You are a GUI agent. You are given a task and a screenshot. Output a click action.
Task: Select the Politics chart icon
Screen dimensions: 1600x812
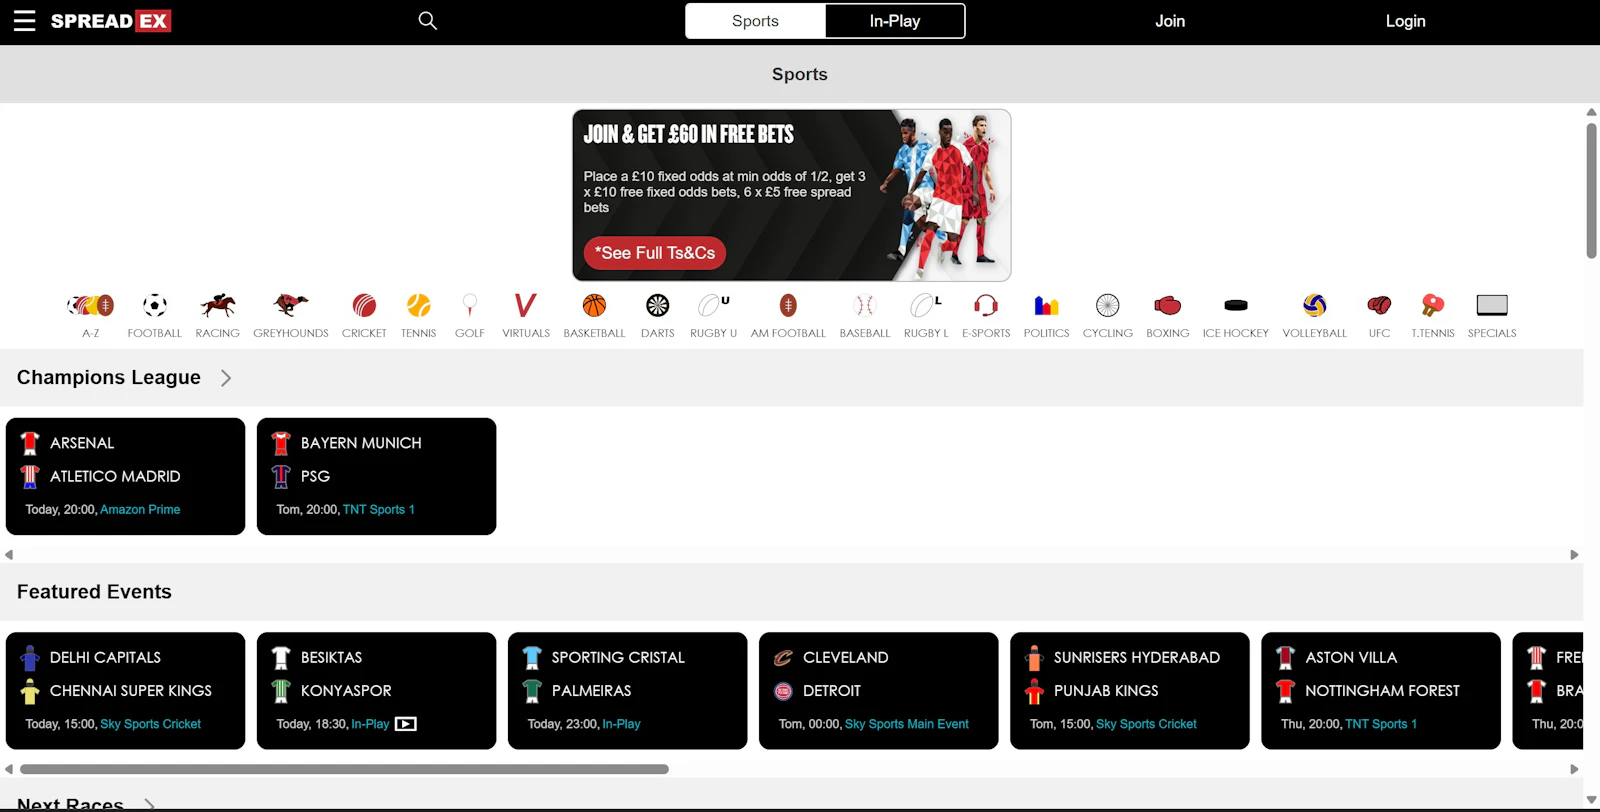tap(1047, 305)
